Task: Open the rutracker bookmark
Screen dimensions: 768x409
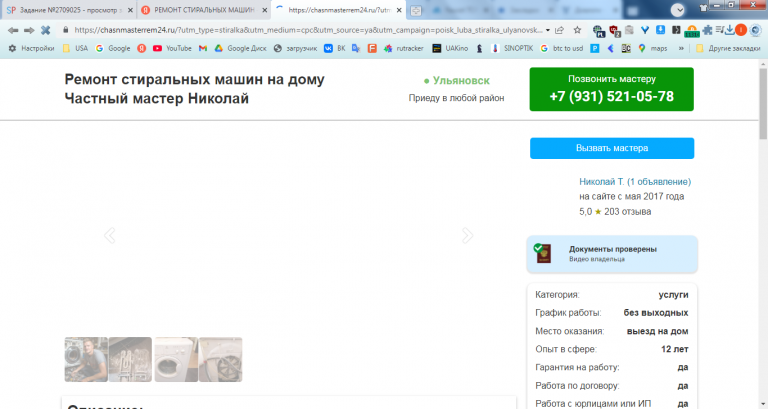Action: [x=404, y=48]
